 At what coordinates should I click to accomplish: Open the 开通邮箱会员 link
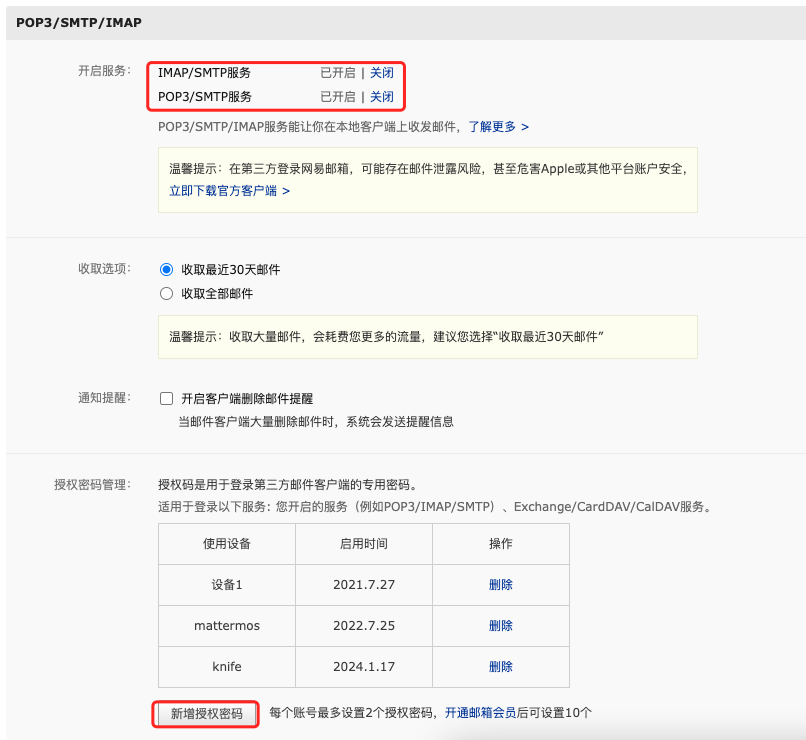[x=480, y=714]
